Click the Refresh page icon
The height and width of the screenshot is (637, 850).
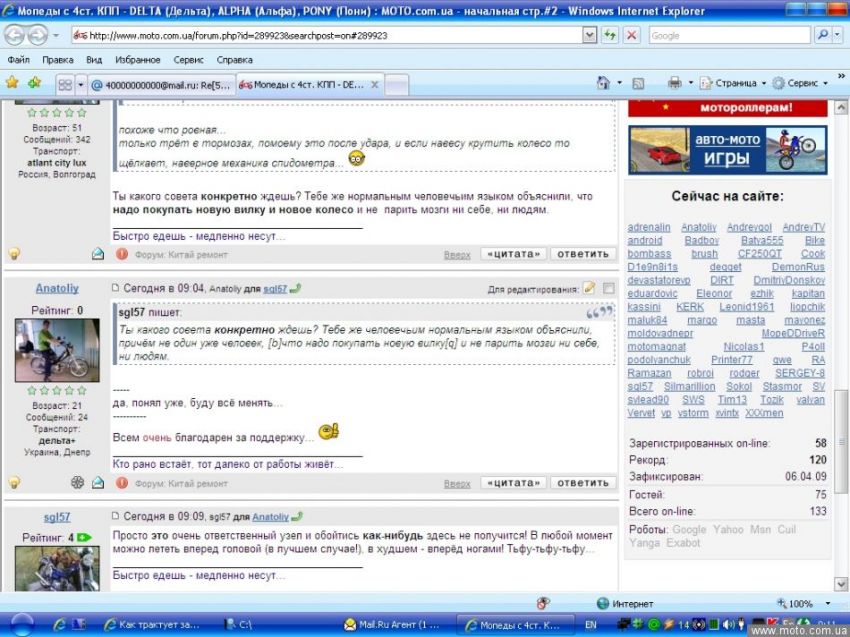610,35
